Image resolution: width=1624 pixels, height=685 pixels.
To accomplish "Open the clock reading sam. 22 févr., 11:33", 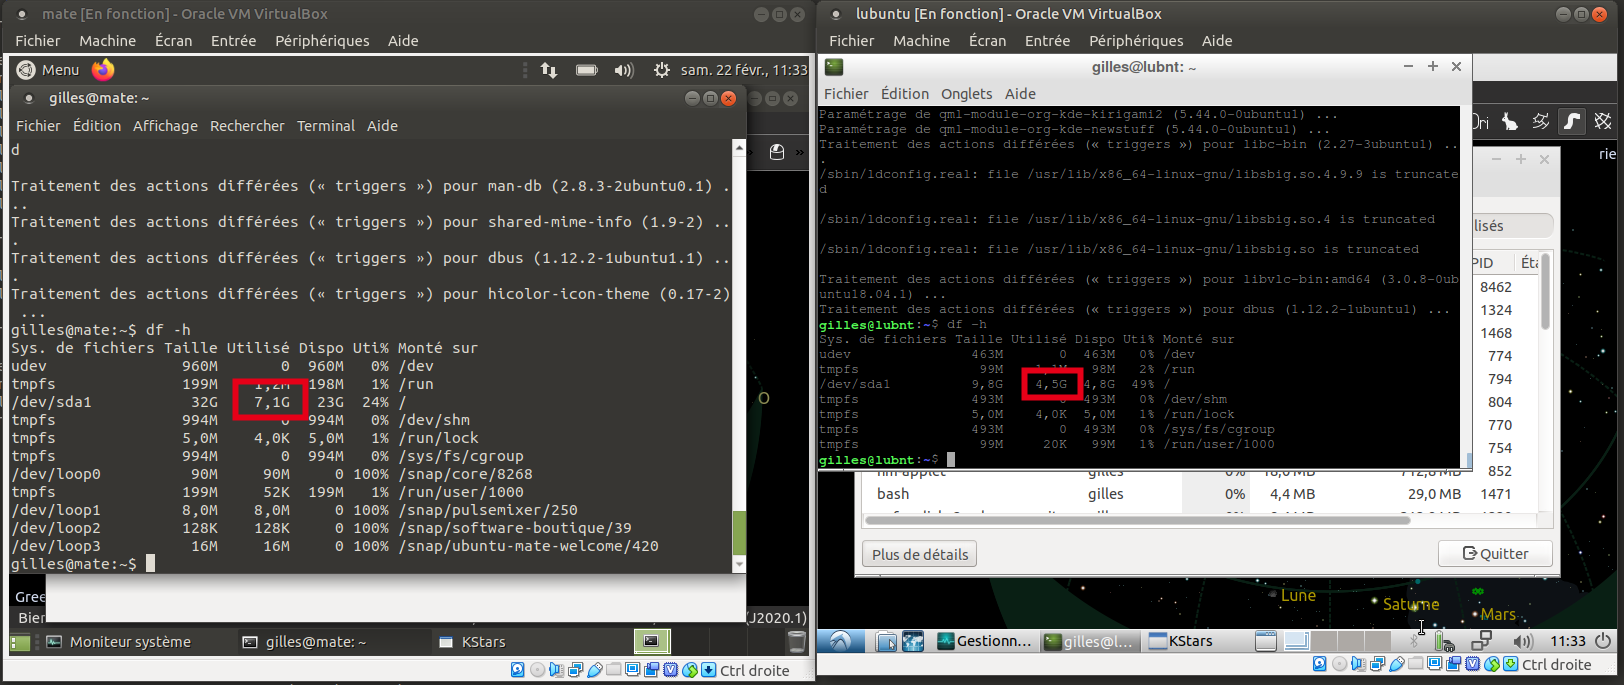I will pos(744,70).
